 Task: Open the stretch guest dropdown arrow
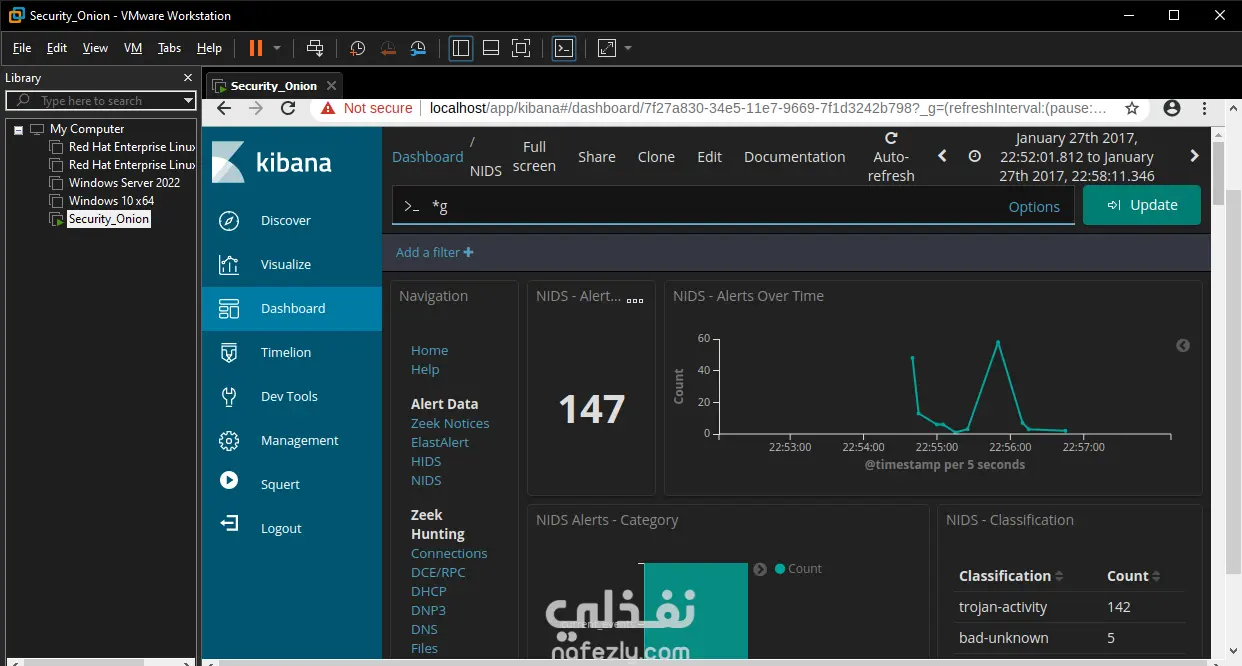[x=628, y=48]
